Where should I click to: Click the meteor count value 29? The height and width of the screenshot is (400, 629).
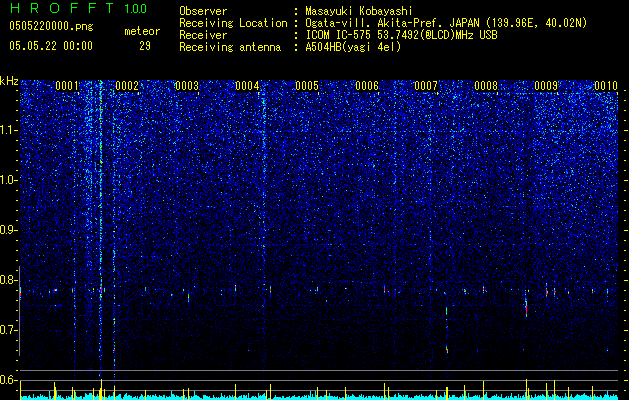click(145, 46)
